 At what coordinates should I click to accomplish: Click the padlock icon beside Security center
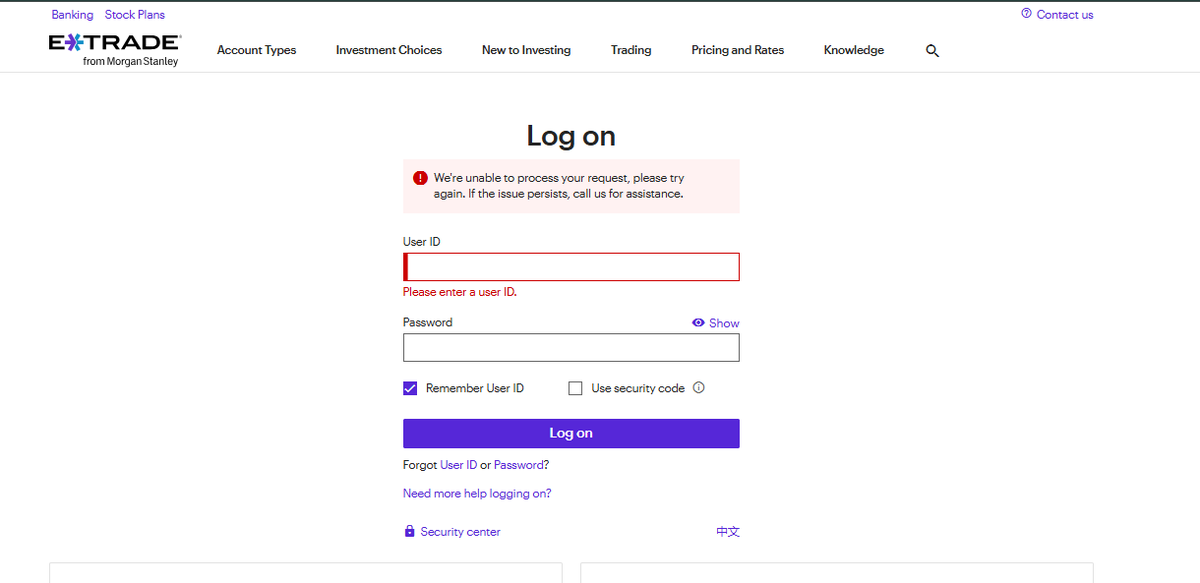409,532
